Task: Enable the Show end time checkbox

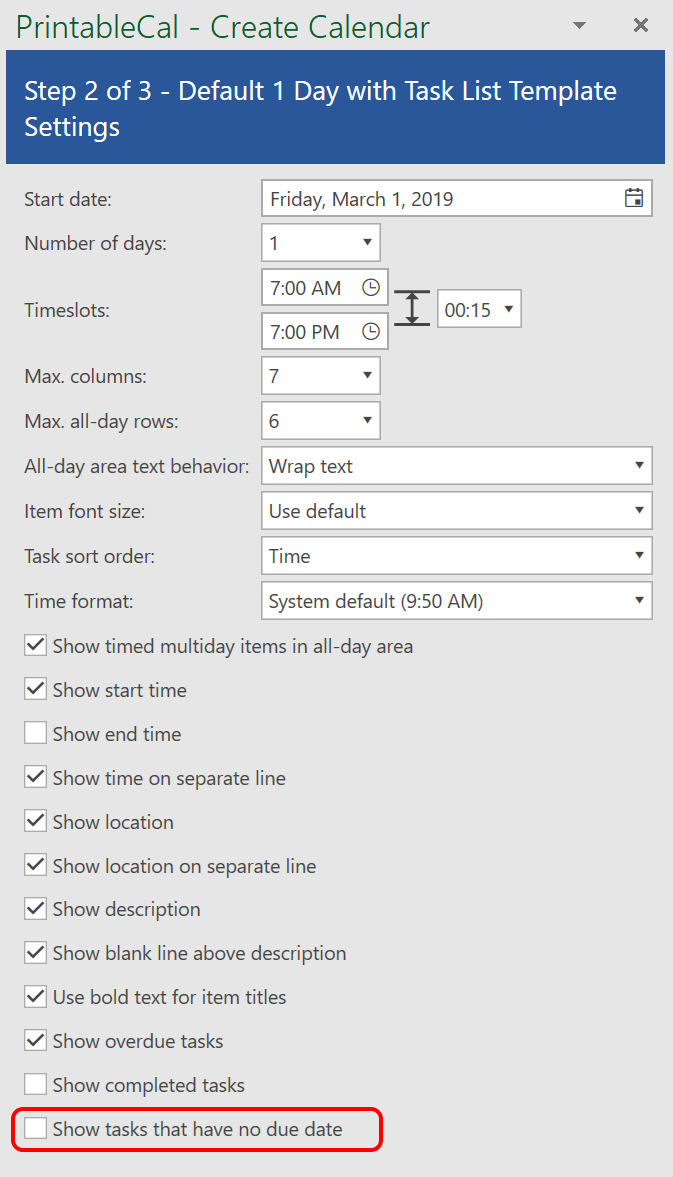Action: pos(36,734)
